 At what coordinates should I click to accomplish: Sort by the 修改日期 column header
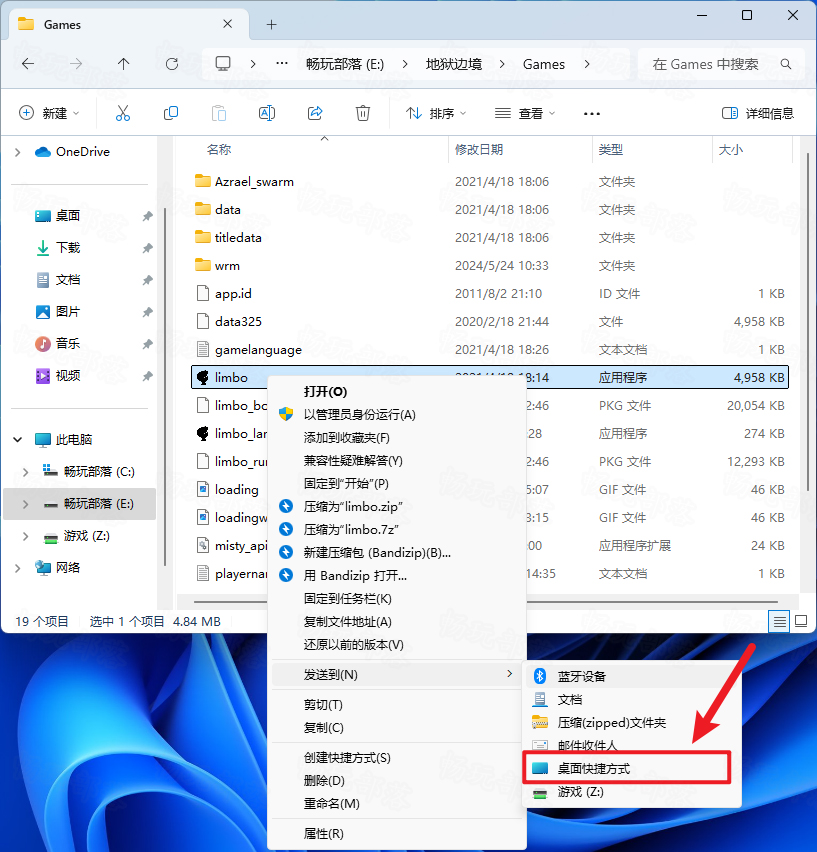click(479, 149)
